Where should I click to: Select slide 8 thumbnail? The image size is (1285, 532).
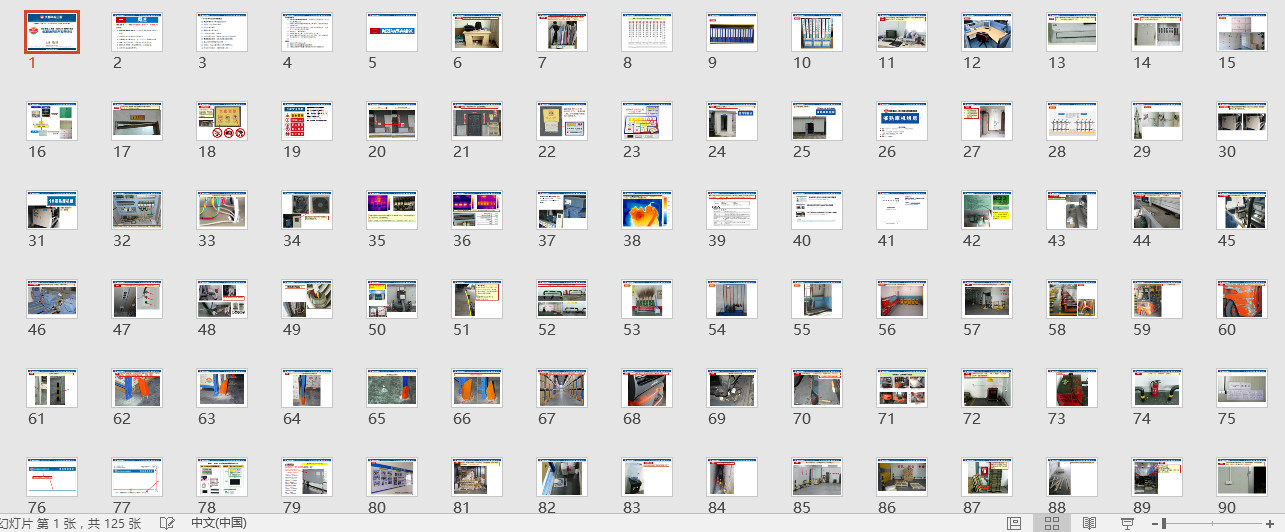point(647,32)
